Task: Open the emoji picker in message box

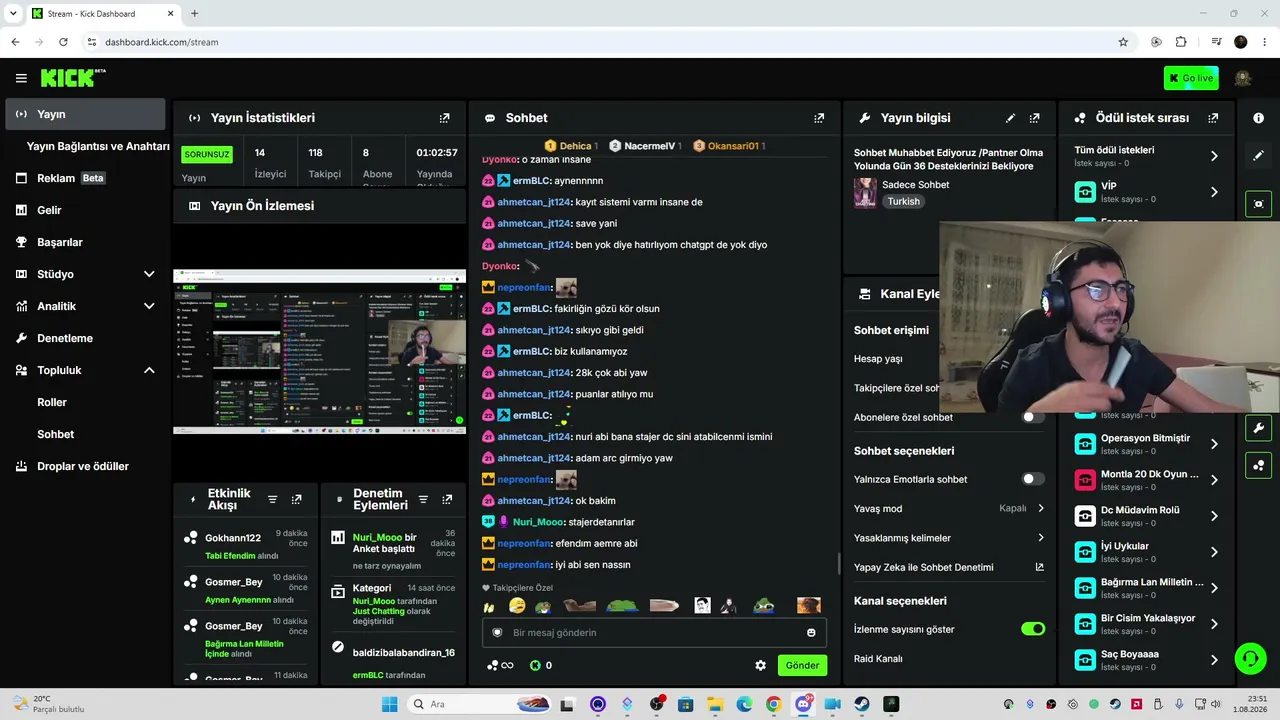Action: [811, 632]
